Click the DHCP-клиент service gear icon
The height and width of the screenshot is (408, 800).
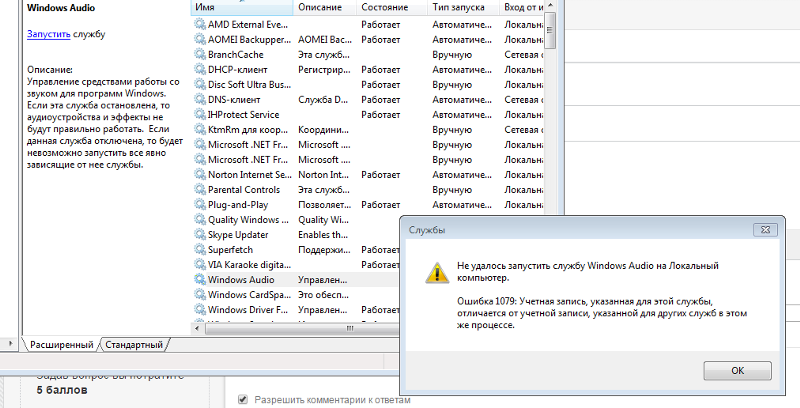(x=199, y=69)
